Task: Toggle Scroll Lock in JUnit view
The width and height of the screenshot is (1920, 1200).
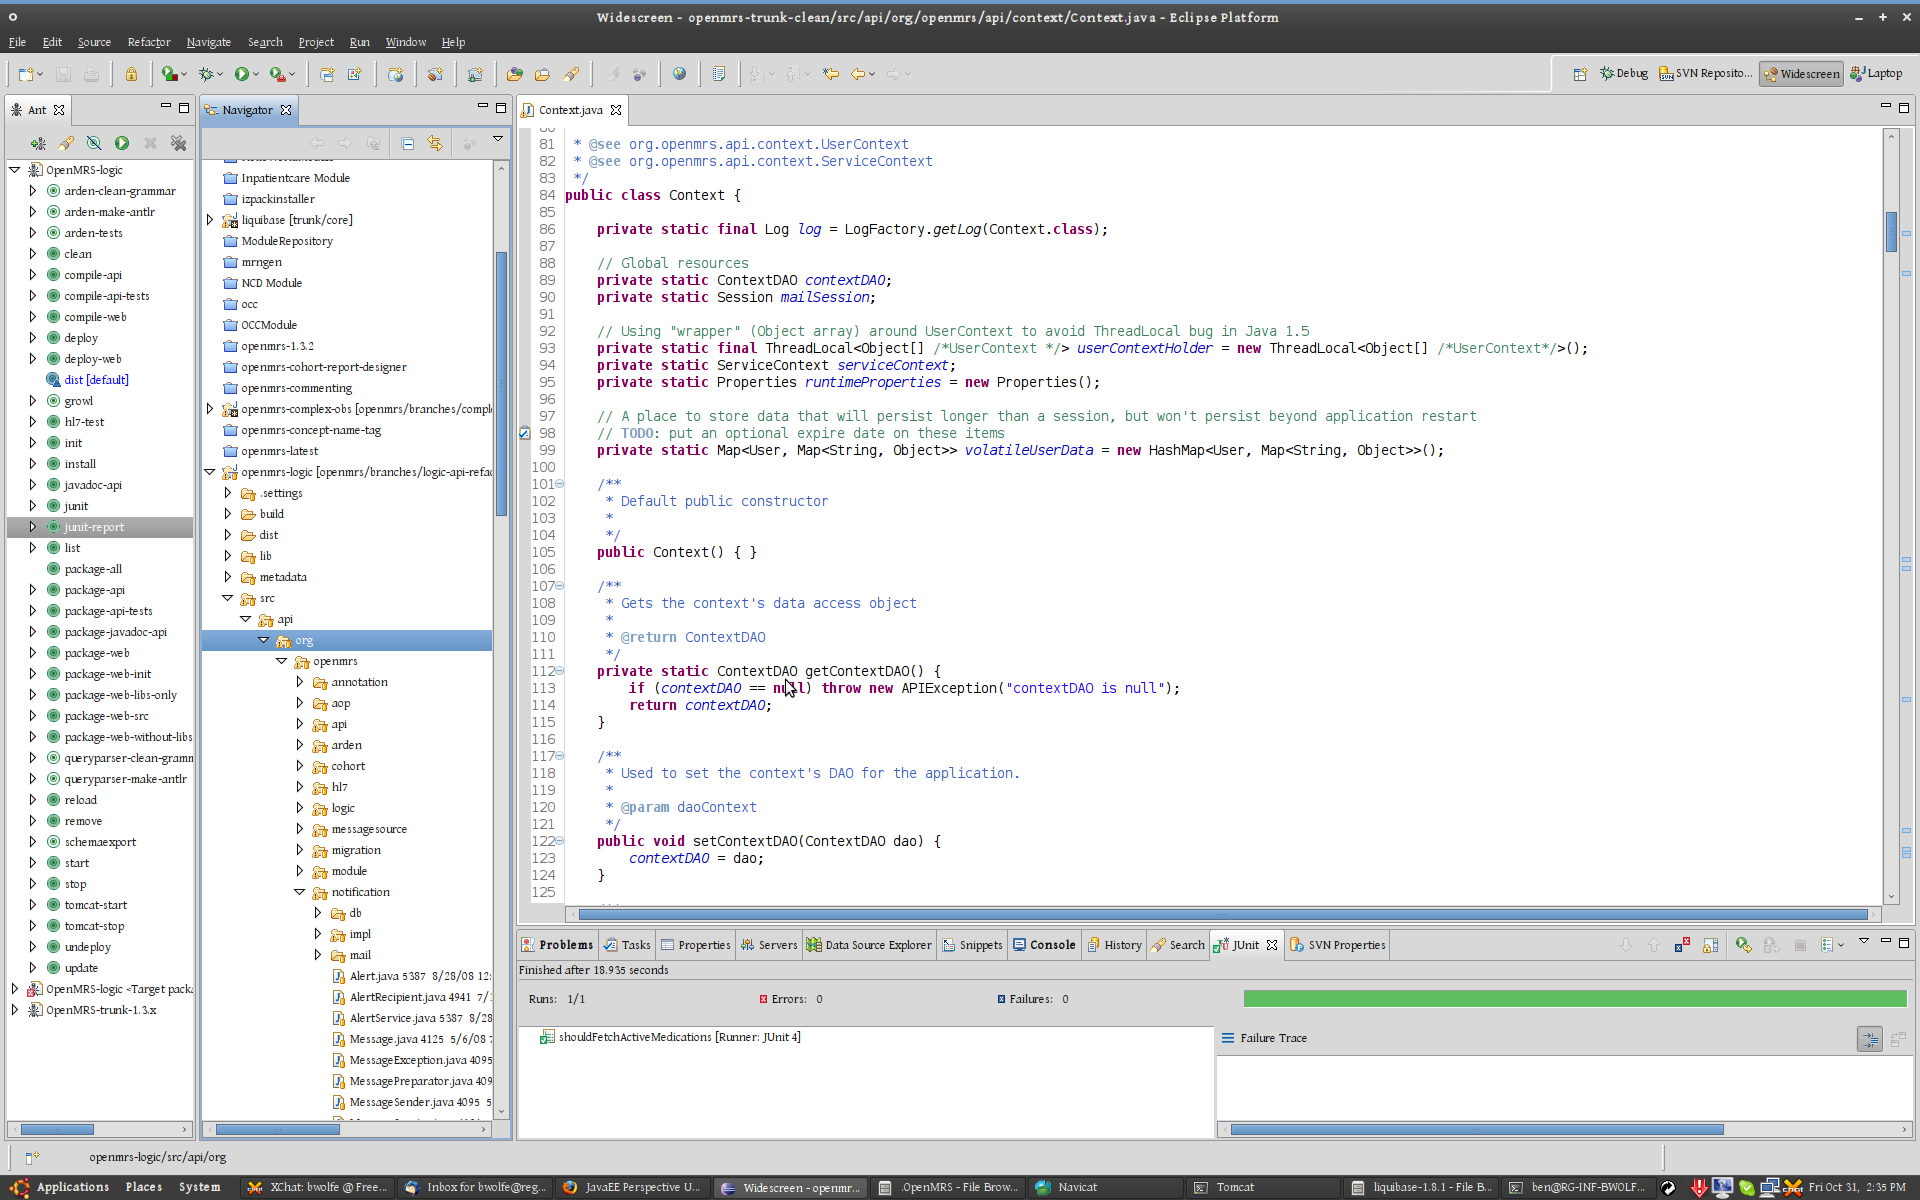Action: (1711, 945)
